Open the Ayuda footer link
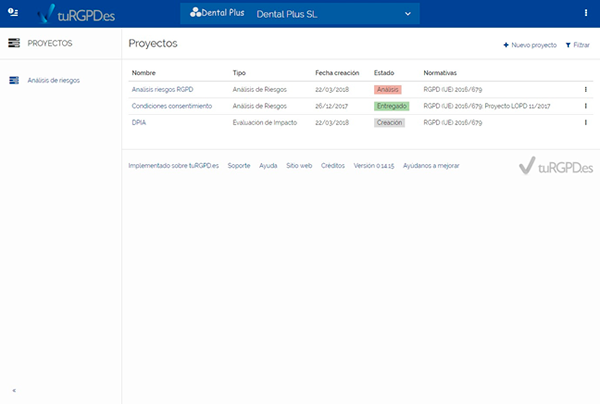This screenshot has height=404, width=600. (x=268, y=166)
